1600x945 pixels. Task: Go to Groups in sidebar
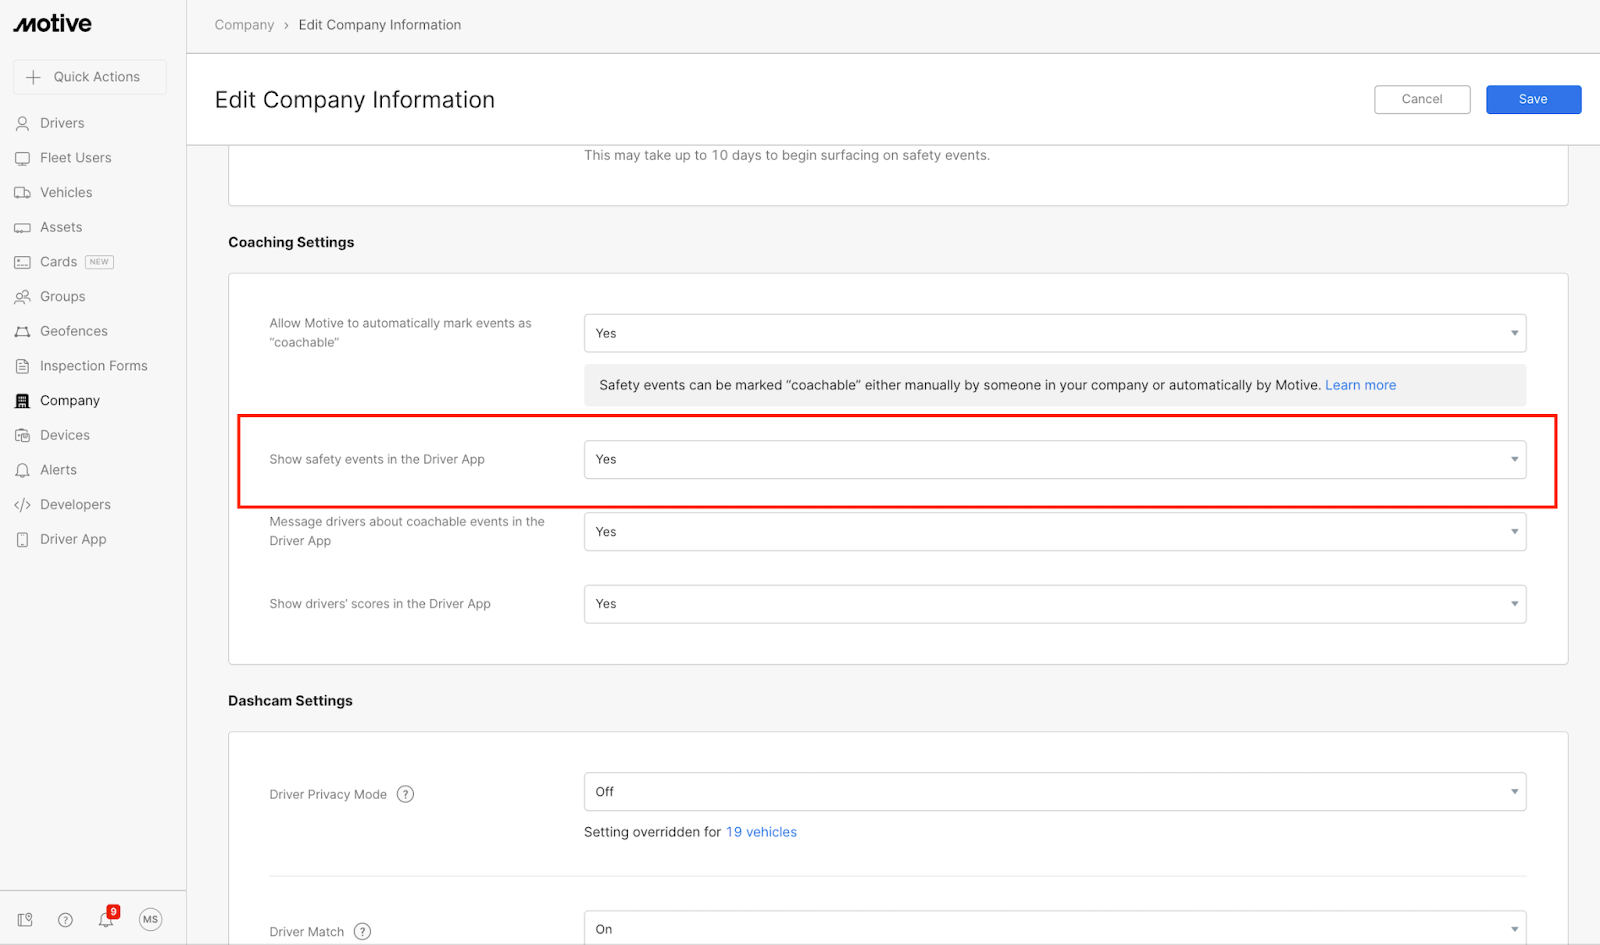63,297
